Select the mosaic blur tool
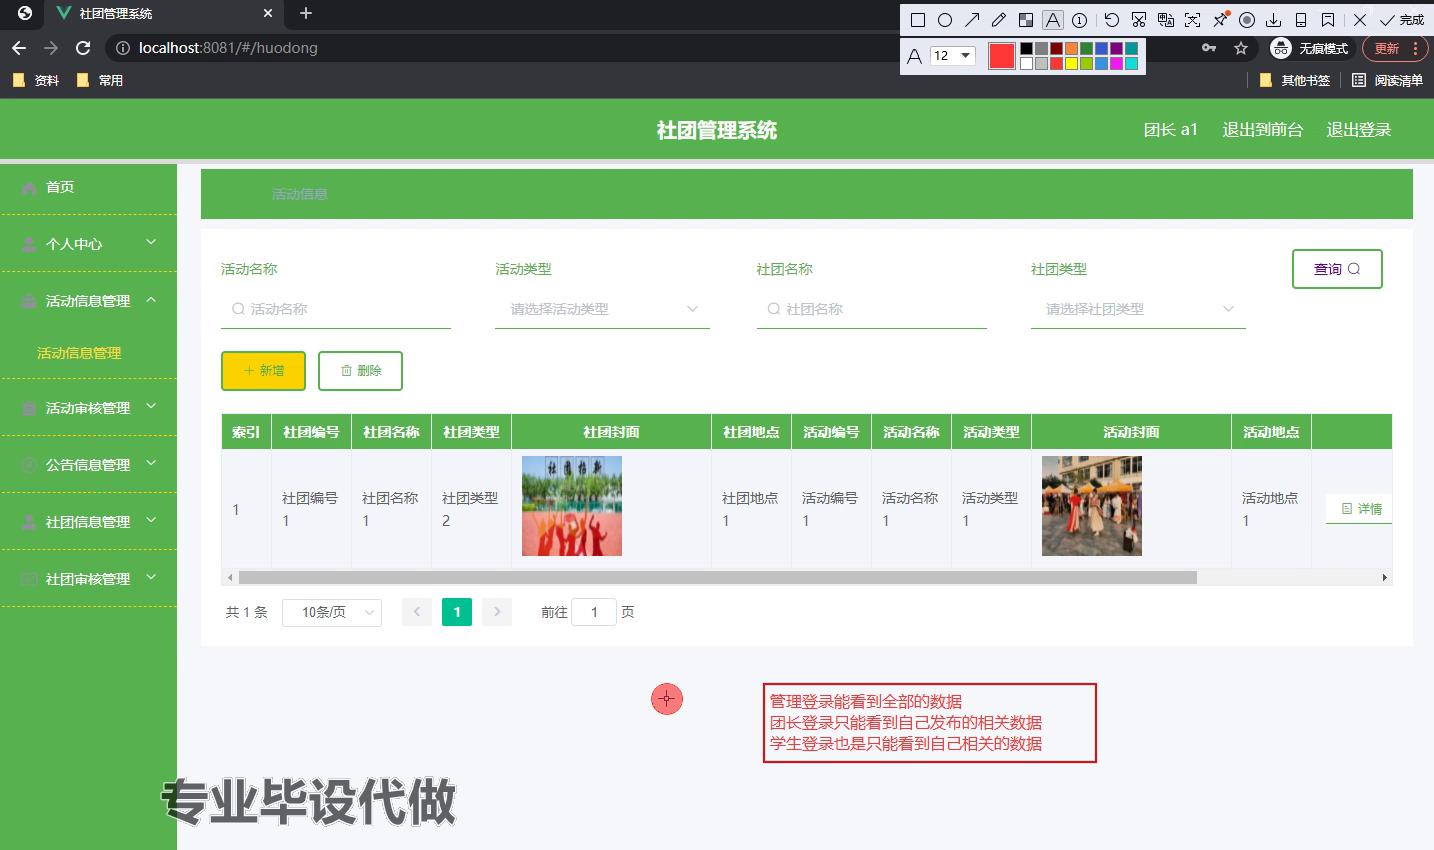 (x=1026, y=20)
